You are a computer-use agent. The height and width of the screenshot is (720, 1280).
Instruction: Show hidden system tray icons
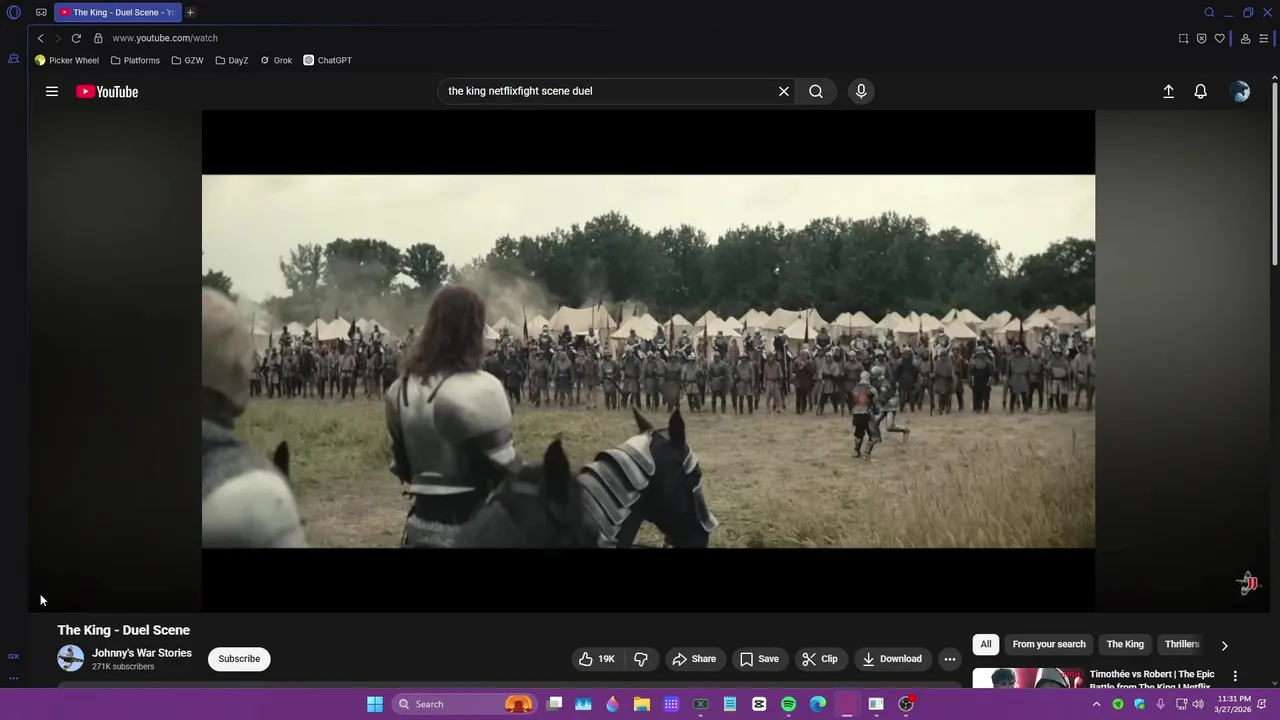click(1097, 704)
